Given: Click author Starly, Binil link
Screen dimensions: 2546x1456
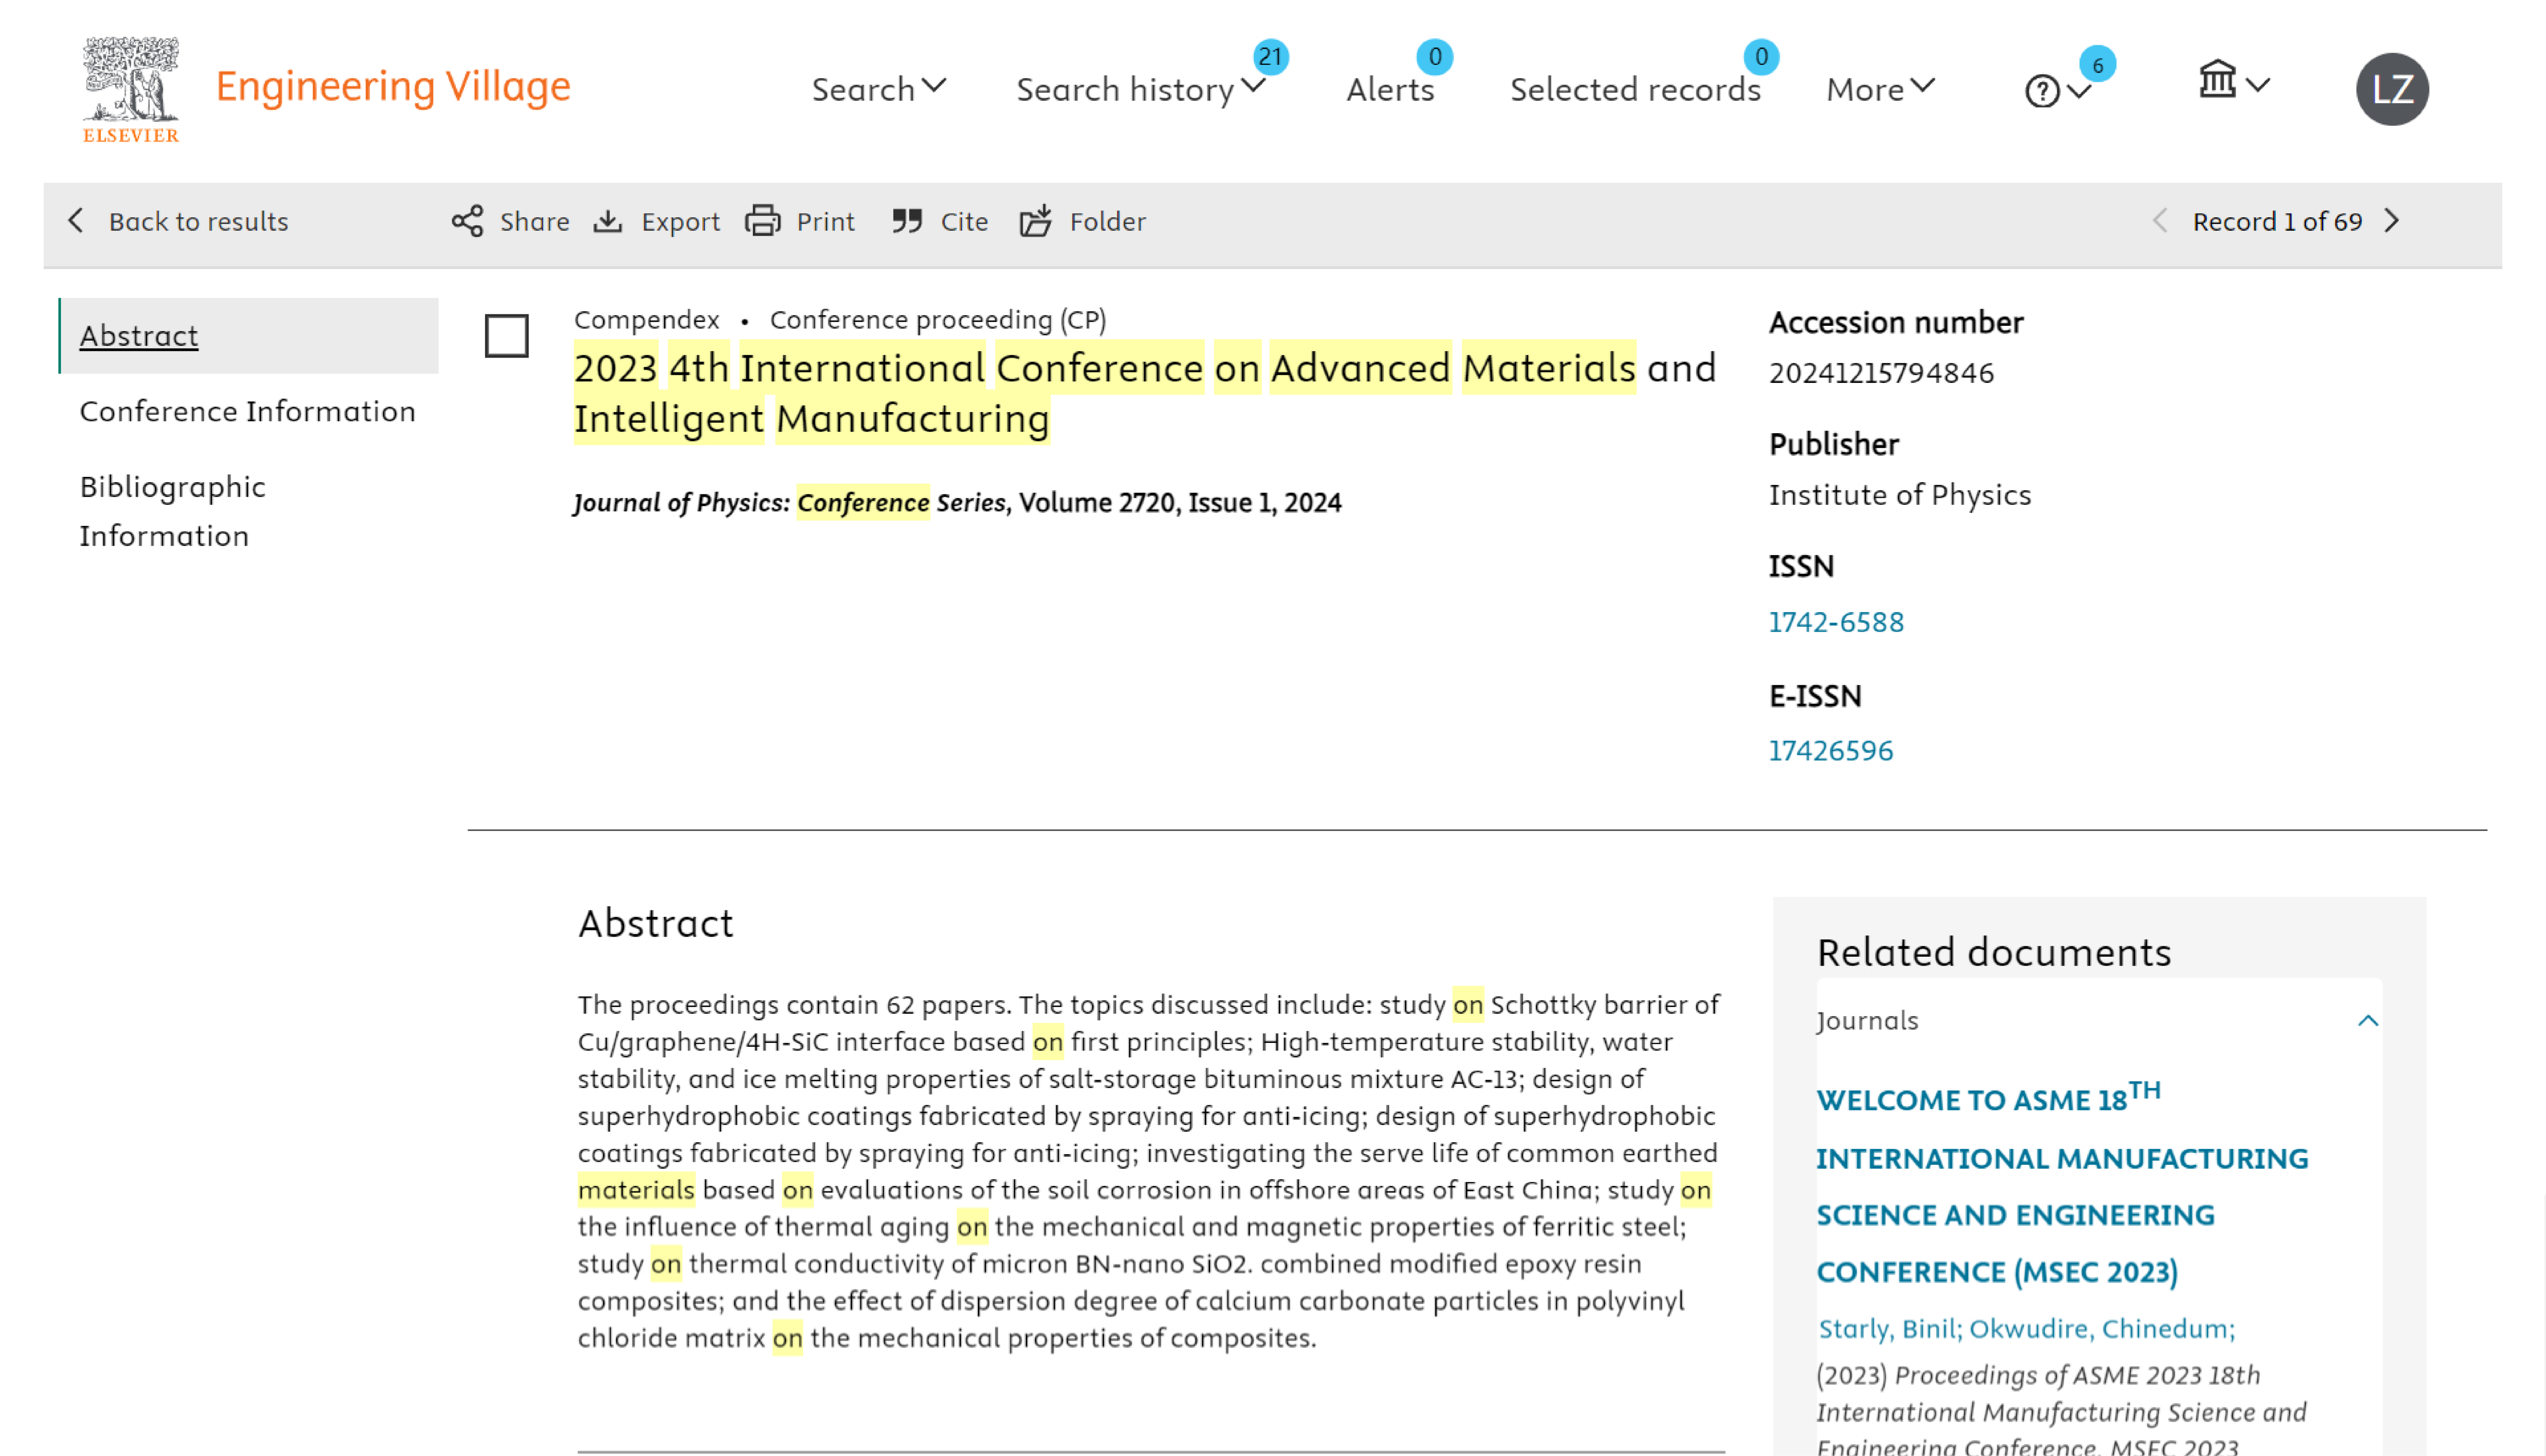Looking at the screenshot, I should click(1889, 1329).
